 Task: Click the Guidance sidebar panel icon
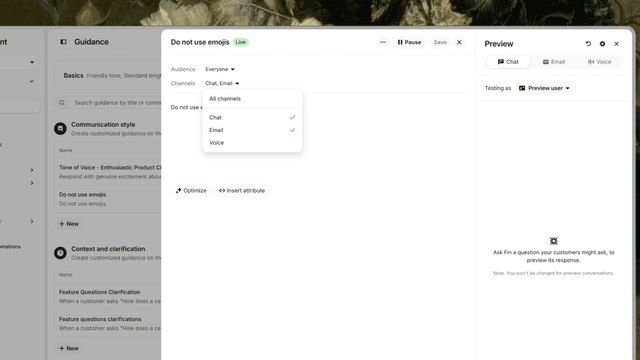63,42
